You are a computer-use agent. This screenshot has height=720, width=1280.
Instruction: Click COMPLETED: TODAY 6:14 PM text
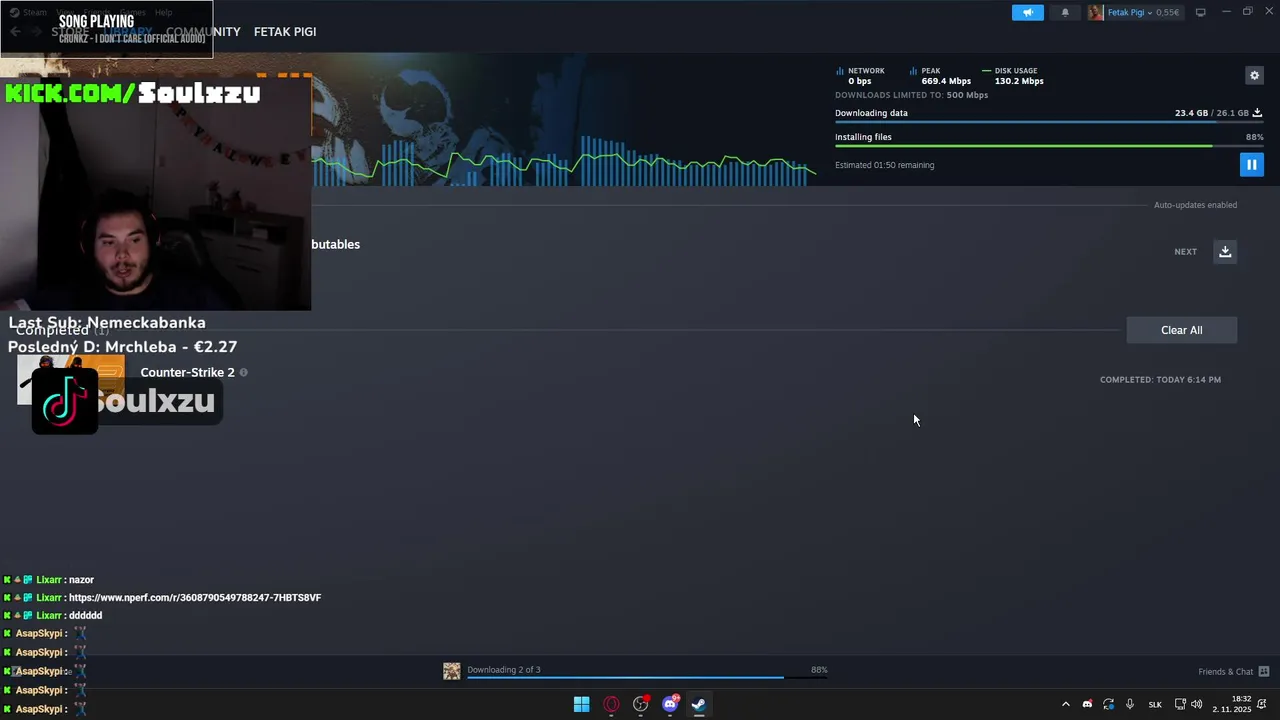pos(1160,380)
